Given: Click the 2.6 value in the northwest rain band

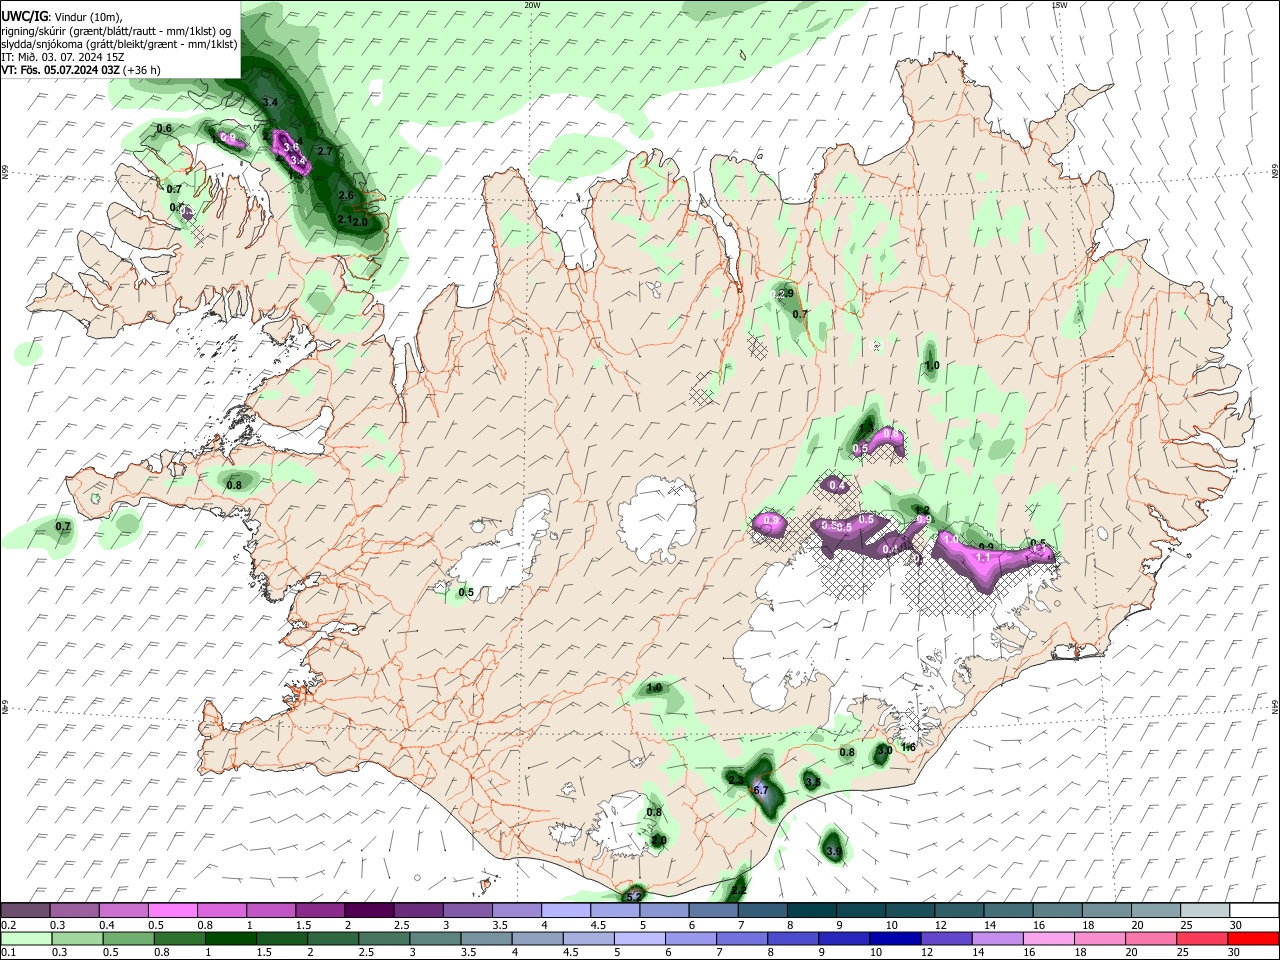Looking at the screenshot, I should point(346,195).
